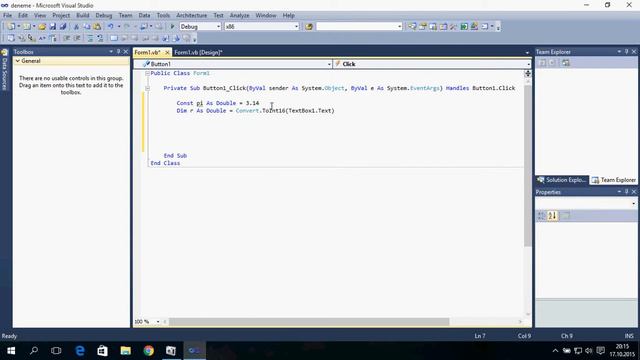Click the split-window handle above the scrollbar
Image resolution: width=640 pixels, height=360 pixels.
point(528,73)
